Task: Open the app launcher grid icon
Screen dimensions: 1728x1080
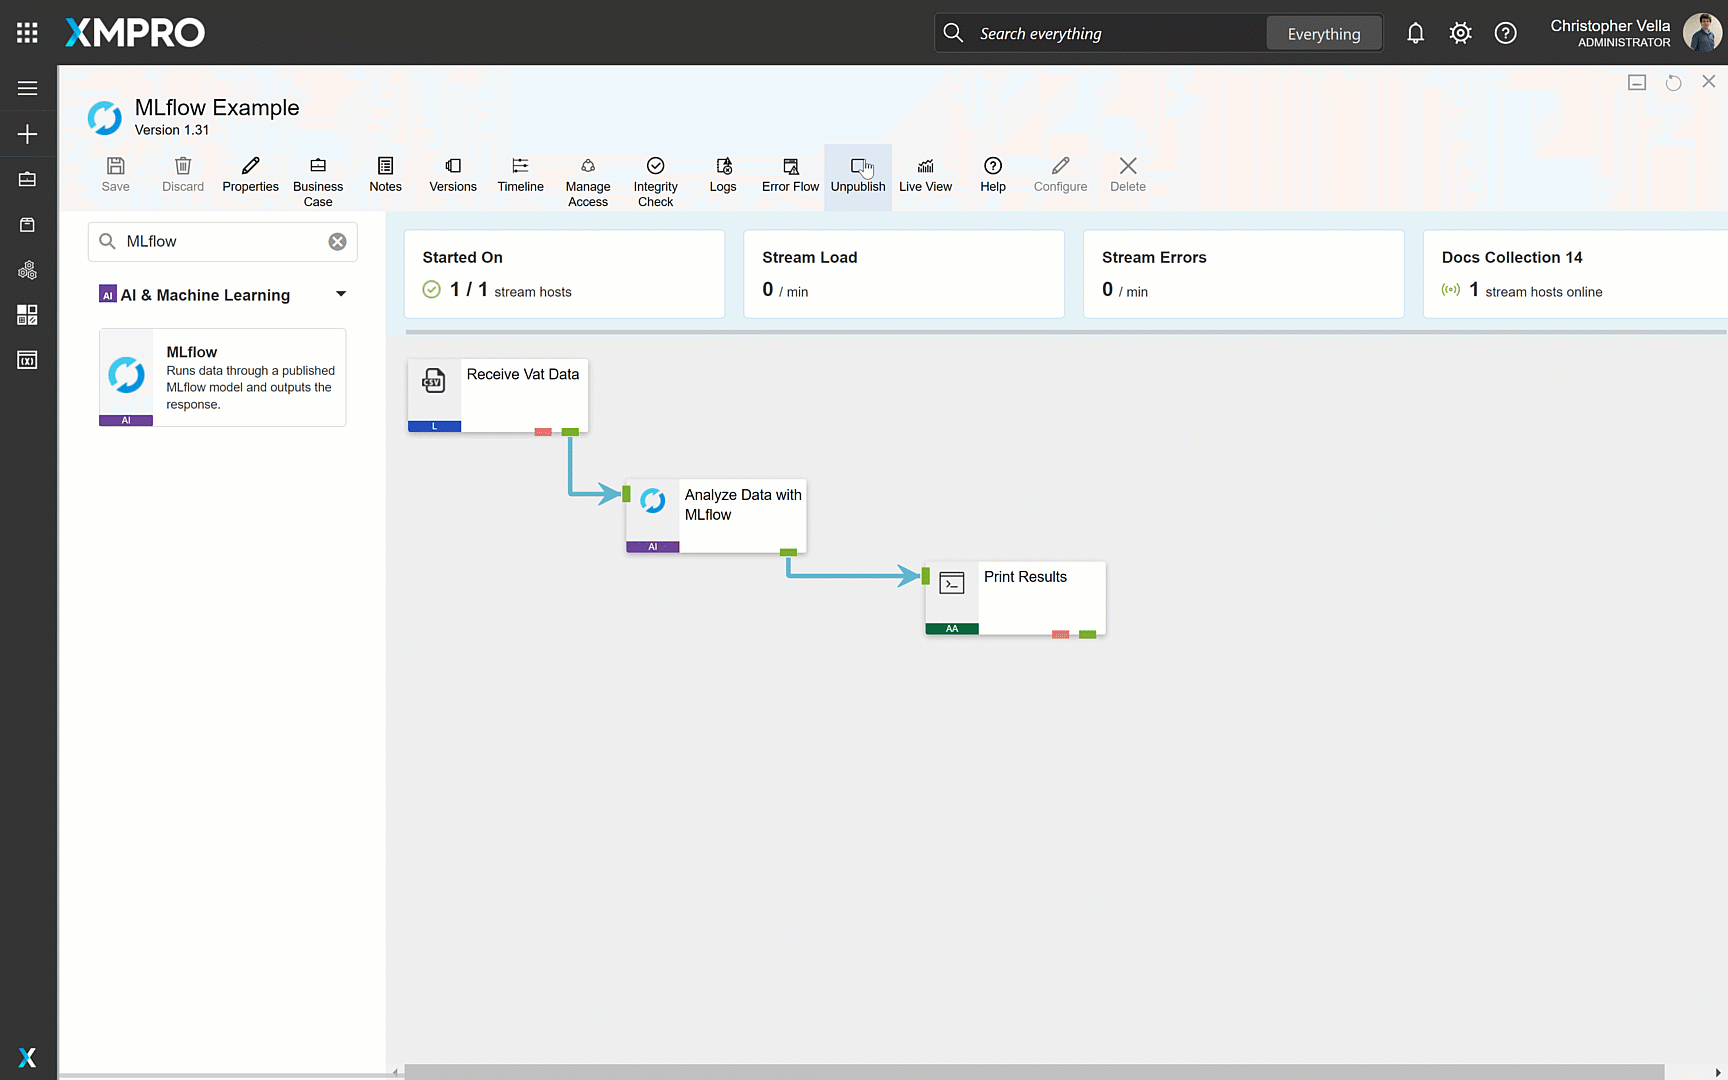Action: tap(27, 31)
